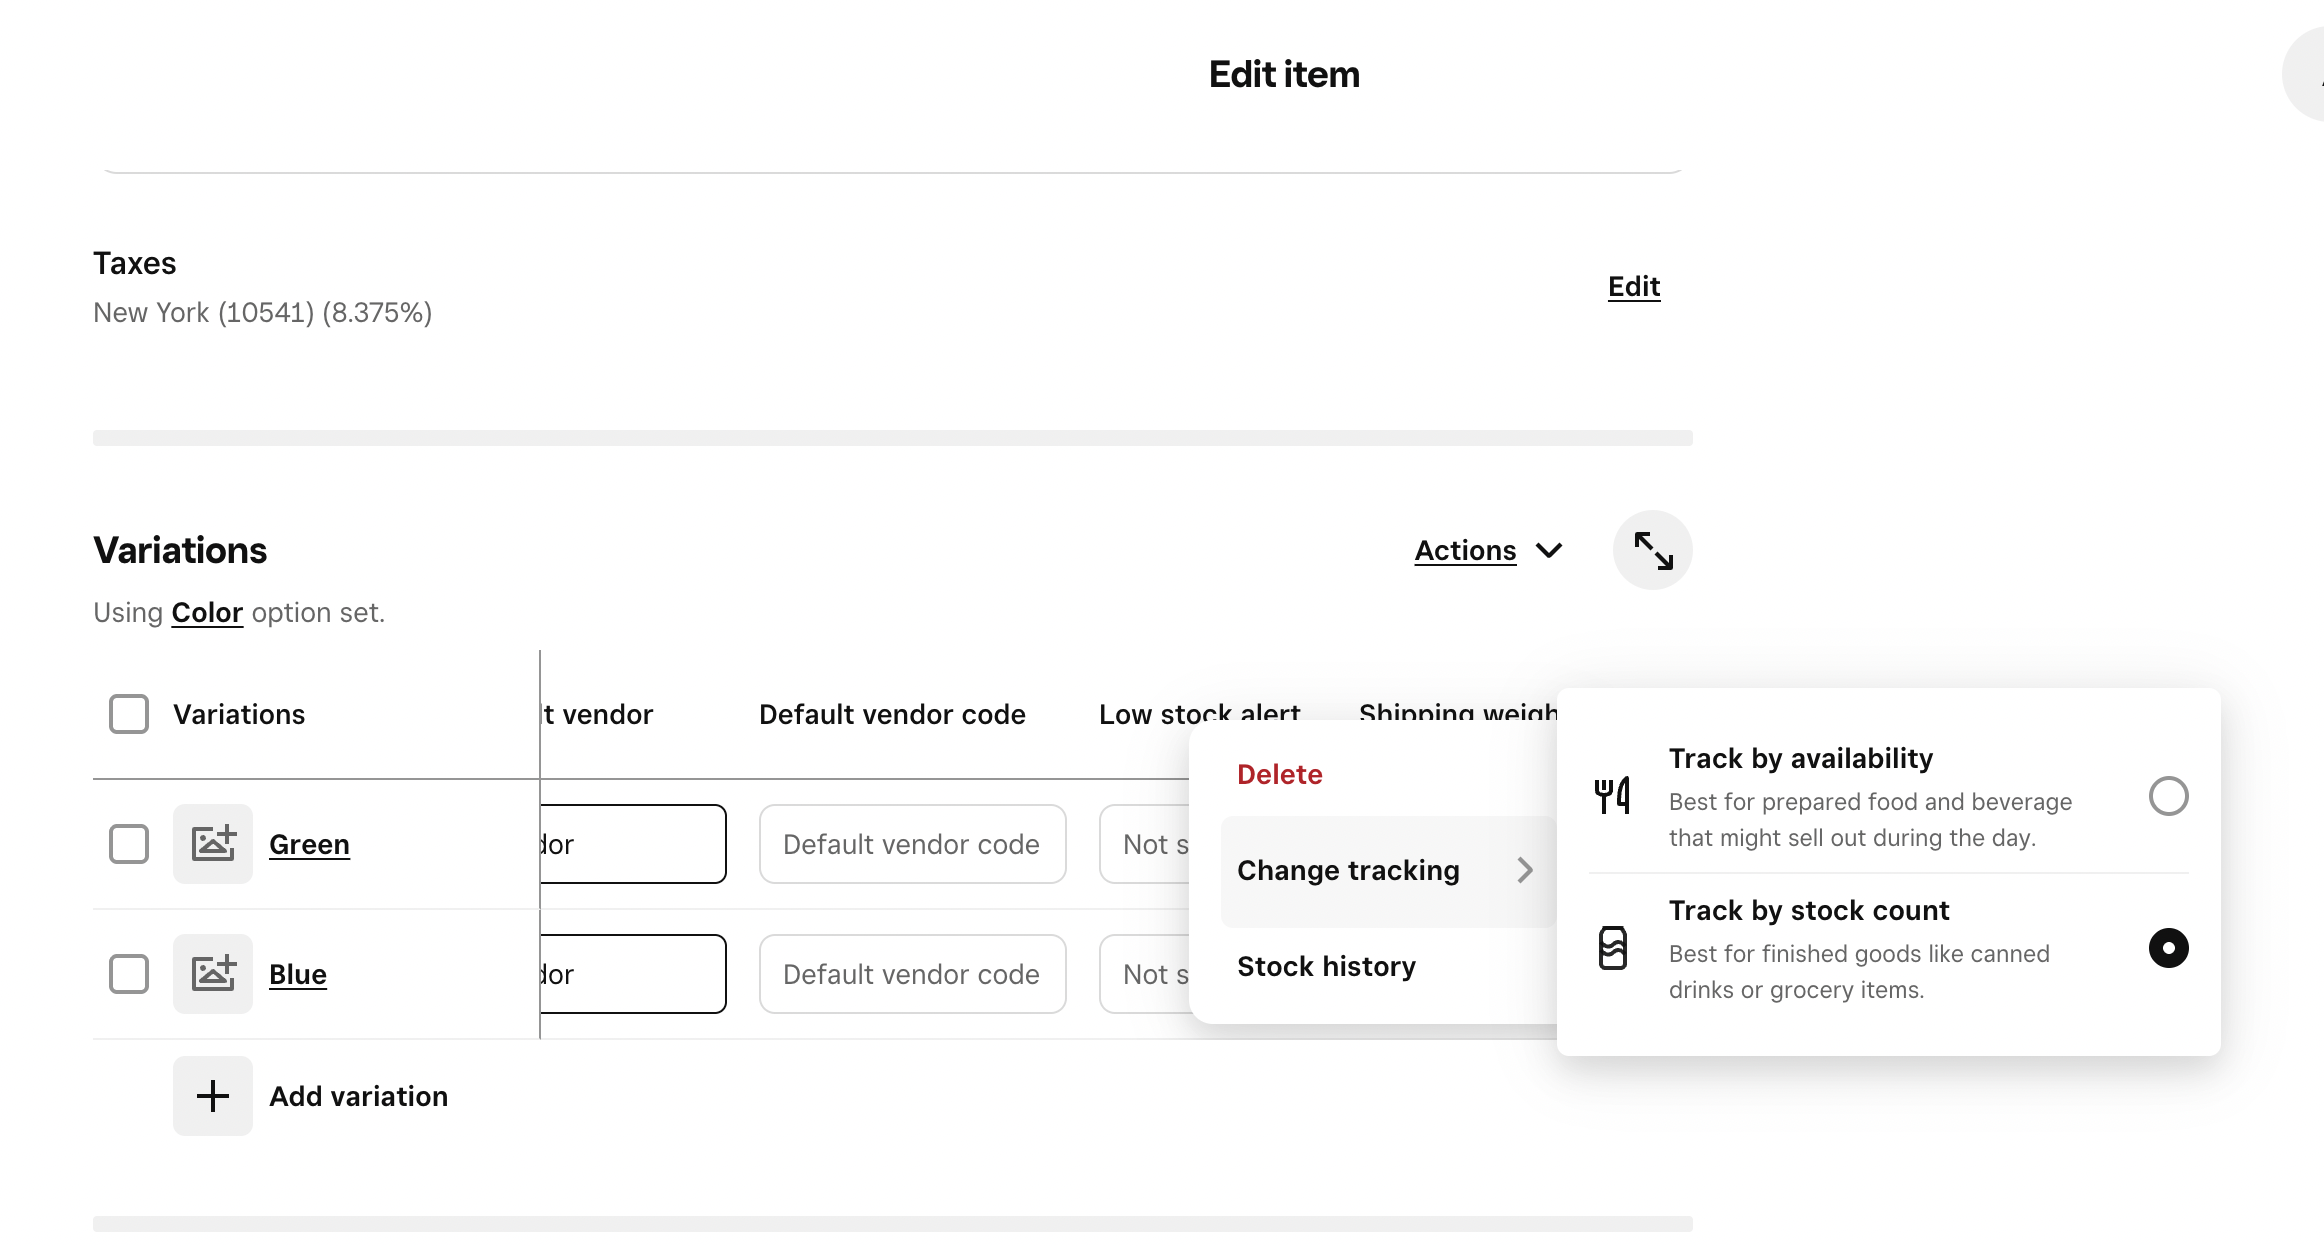Click the plus icon for Add variation
Viewport: 2324px width, 1246px height.
pyautogui.click(x=213, y=1096)
